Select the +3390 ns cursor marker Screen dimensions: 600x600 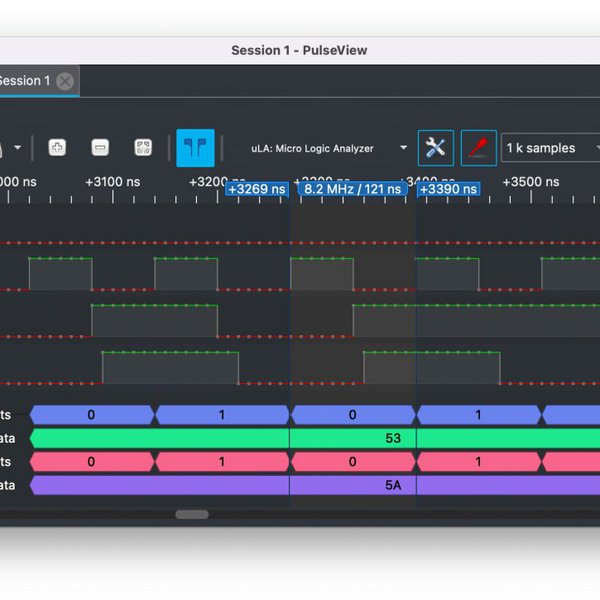click(x=448, y=189)
